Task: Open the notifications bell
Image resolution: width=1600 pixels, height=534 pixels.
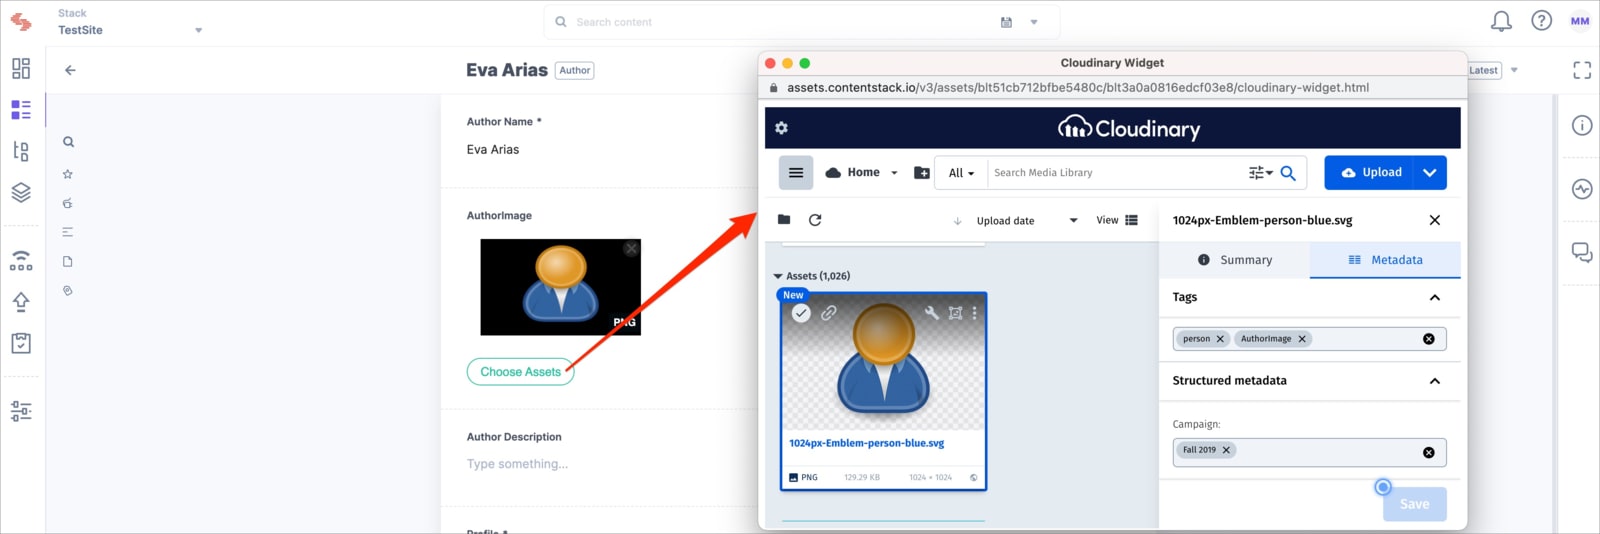Action: (1501, 21)
